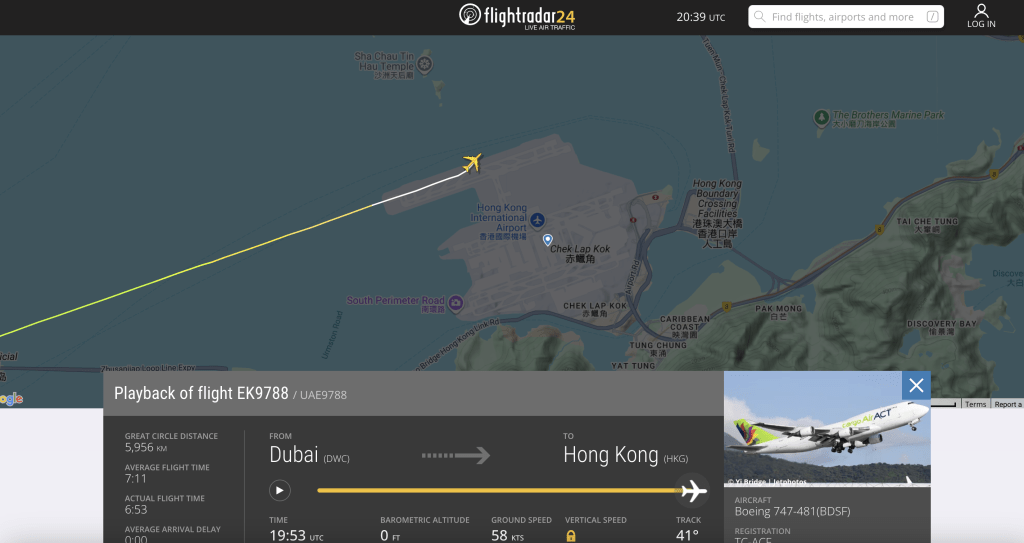The image size is (1024, 543).
Task: Click the Sha Chau Tin Hau Temple marker
Action: click(x=424, y=64)
